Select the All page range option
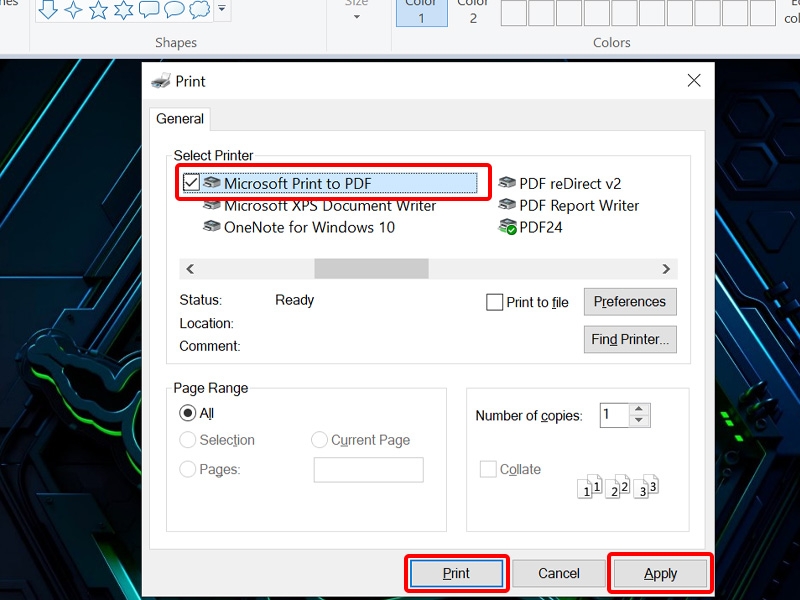 [x=188, y=413]
